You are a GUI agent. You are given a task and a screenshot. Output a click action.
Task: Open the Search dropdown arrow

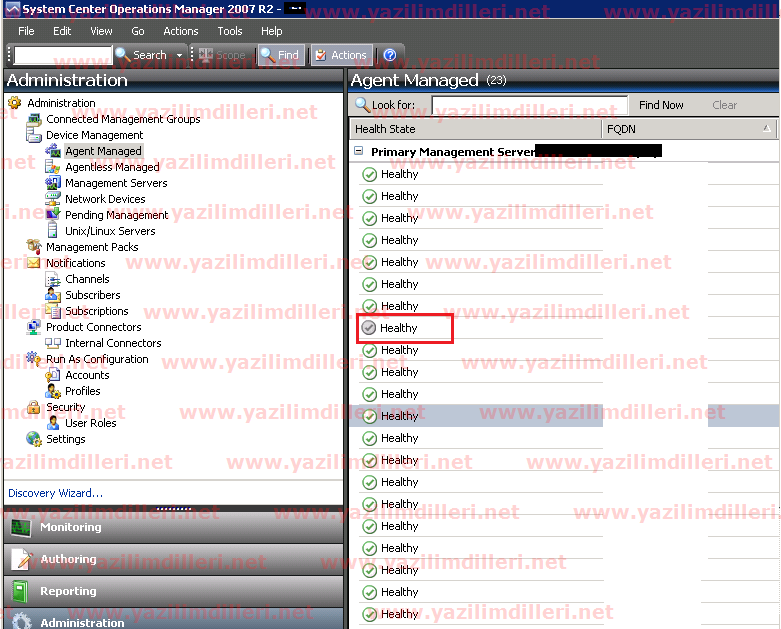point(179,55)
